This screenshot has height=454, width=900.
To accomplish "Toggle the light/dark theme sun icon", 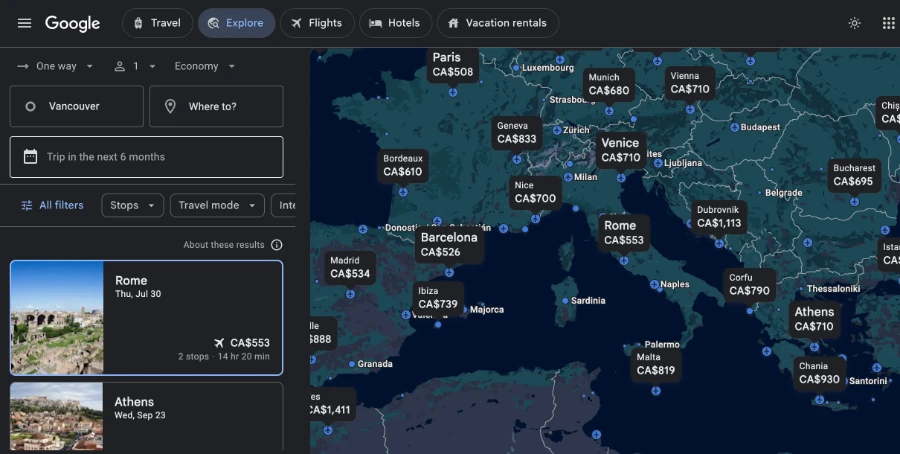I will (x=854, y=23).
